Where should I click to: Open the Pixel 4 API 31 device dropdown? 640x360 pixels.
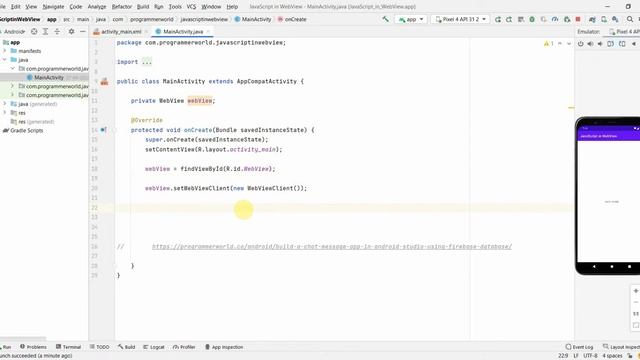(x=460, y=19)
